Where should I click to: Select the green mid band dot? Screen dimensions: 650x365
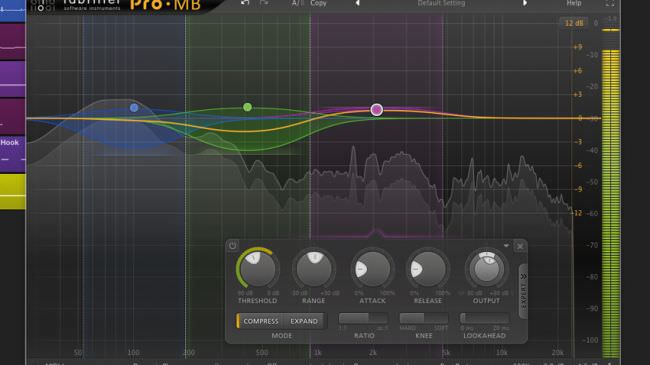247,107
